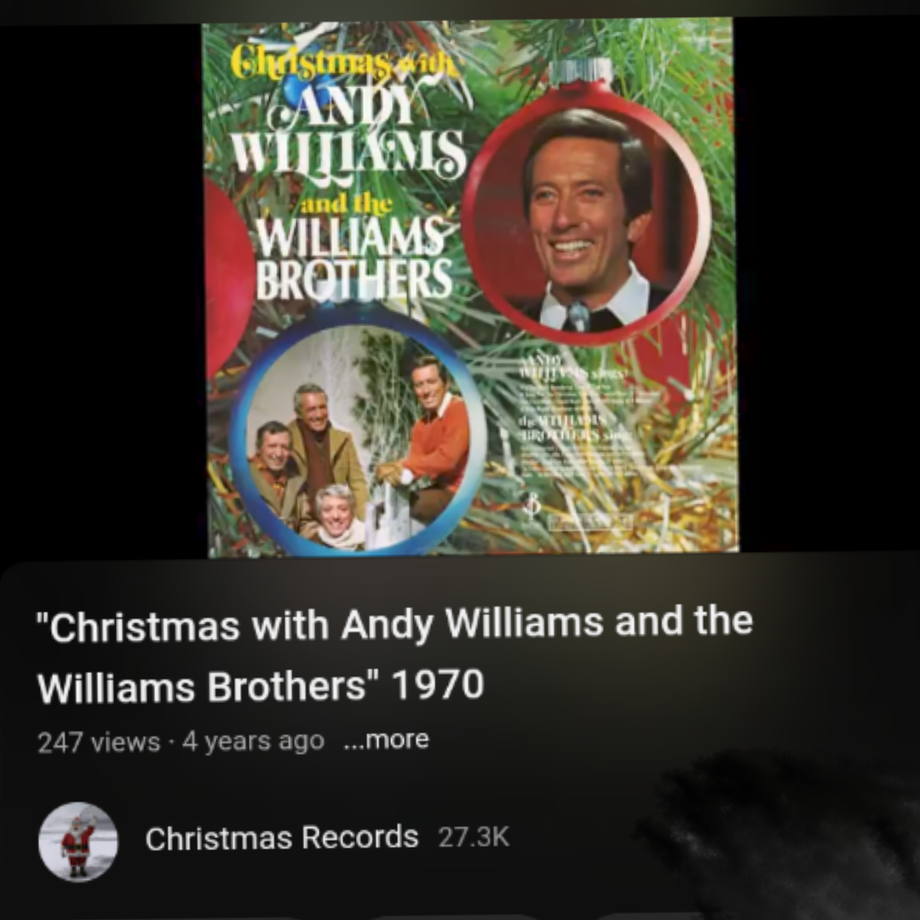The height and width of the screenshot is (920, 920).
Task: Tap the blue ornament group photo
Action: point(358,433)
